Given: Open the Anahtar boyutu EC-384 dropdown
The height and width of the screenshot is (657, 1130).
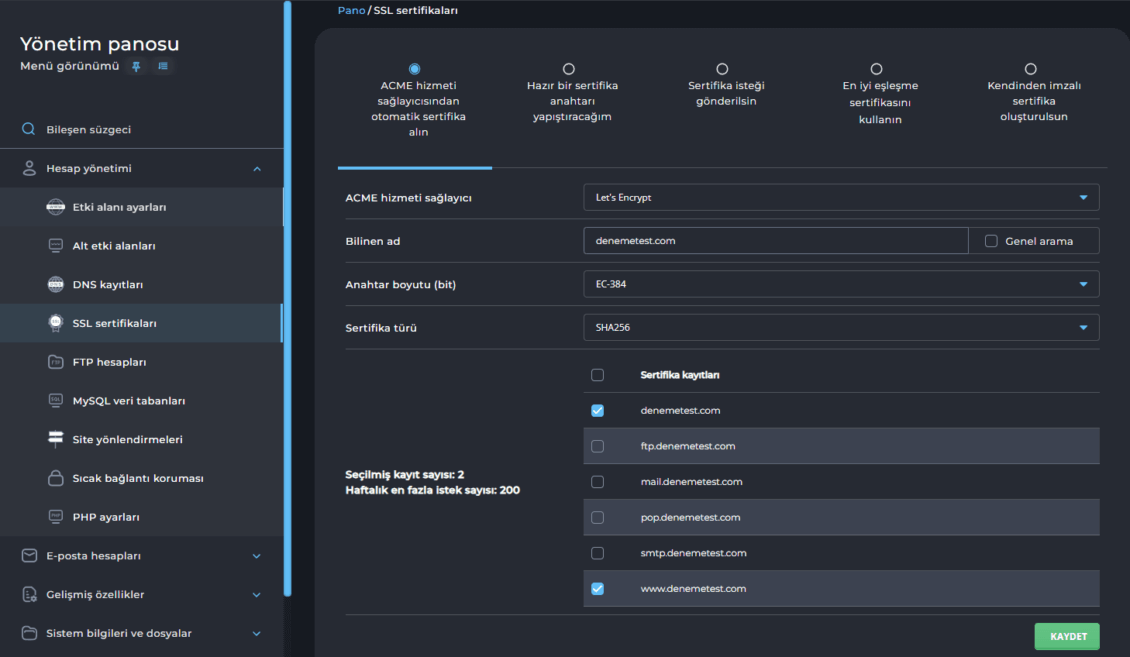Looking at the screenshot, I should (841, 284).
